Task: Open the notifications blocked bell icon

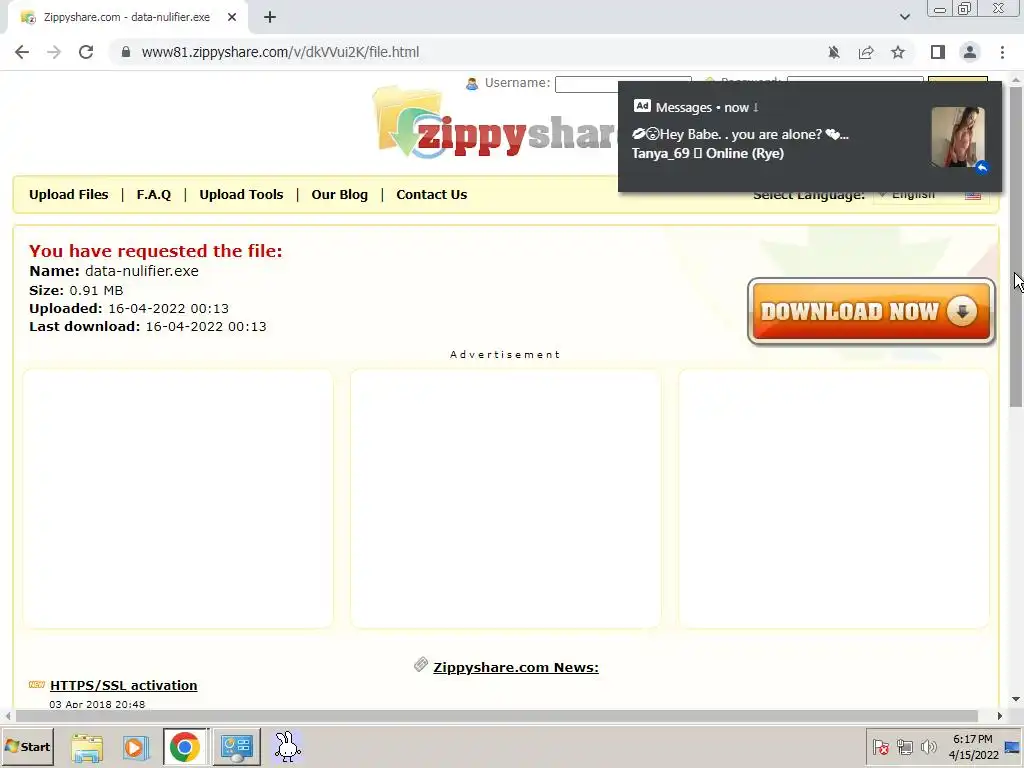Action: (834, 52)
